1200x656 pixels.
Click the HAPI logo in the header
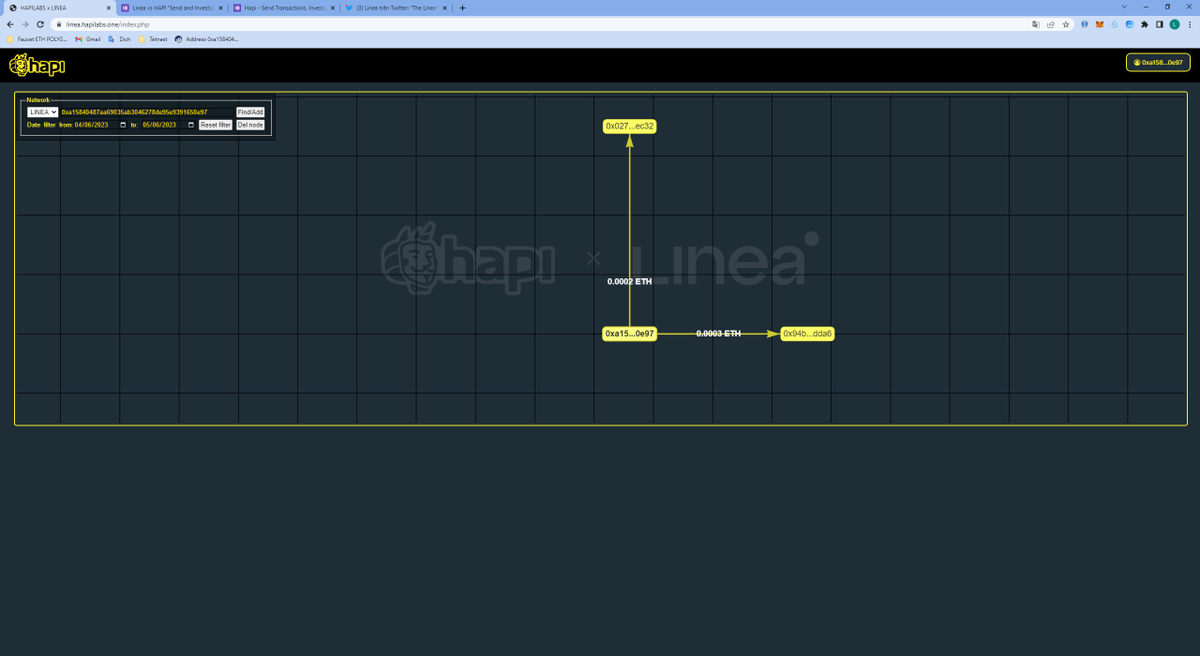[37, 63]
